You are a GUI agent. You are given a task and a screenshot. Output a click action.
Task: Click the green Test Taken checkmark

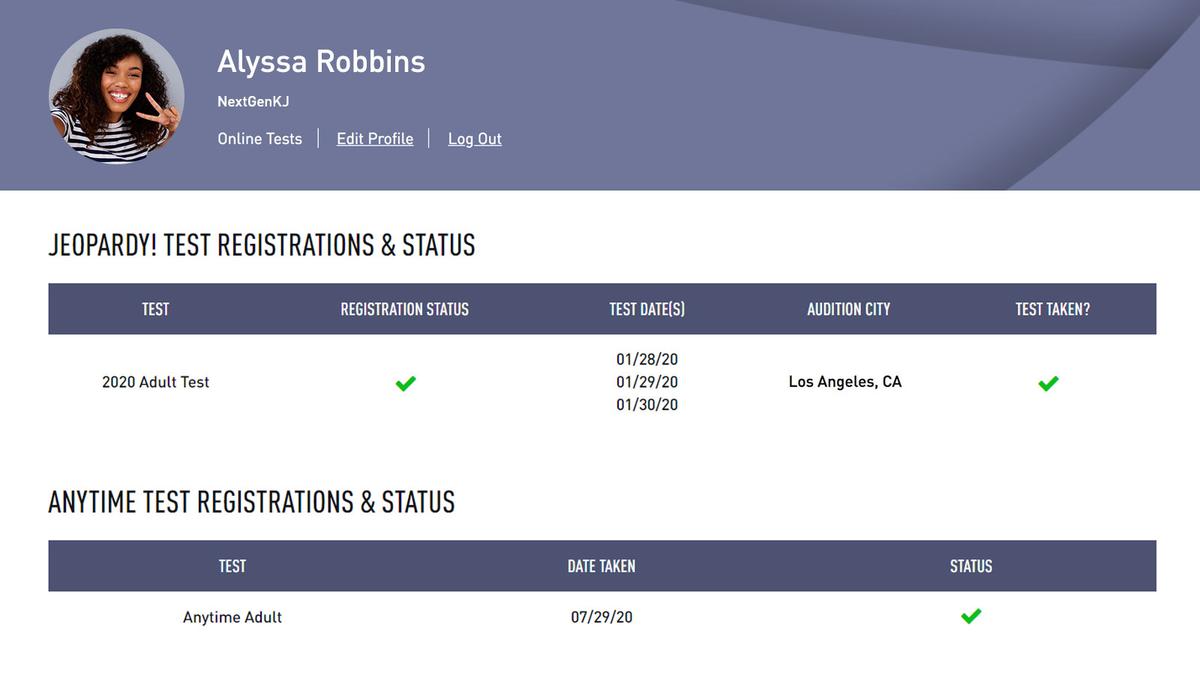pyautogui.click(x=1048, y=383)
